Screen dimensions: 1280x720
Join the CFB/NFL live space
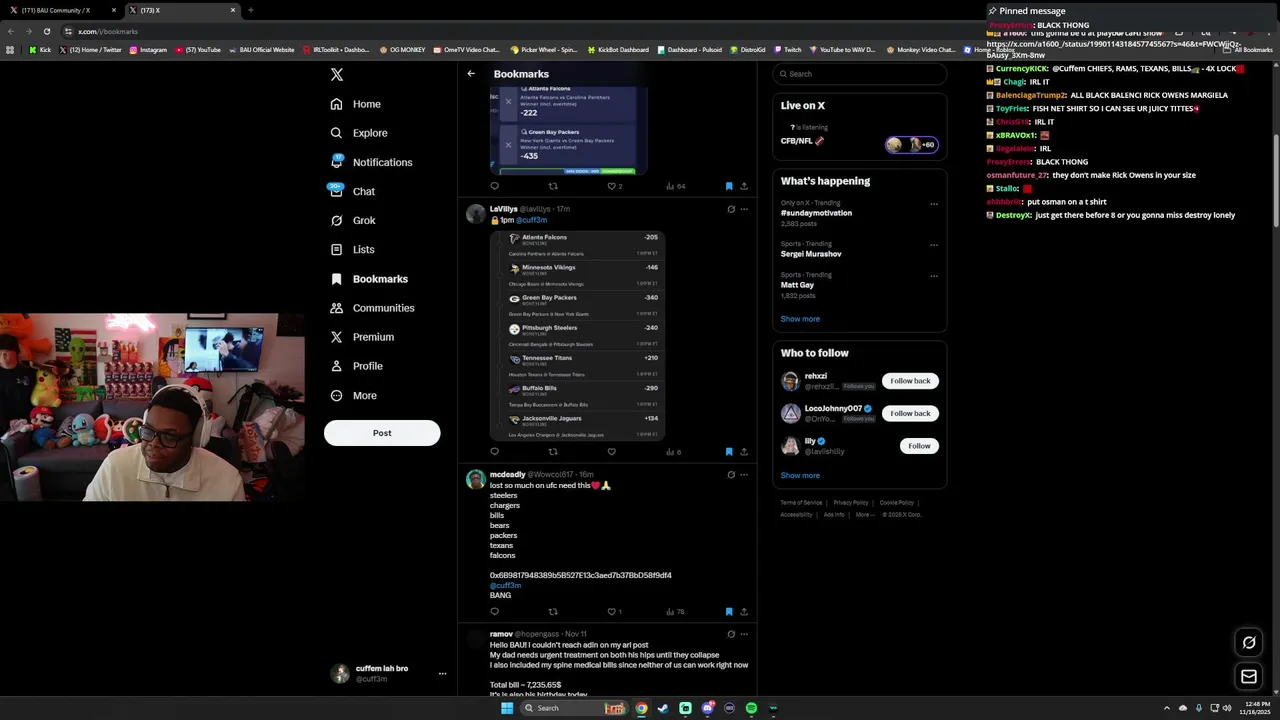[x=859, y=136]
